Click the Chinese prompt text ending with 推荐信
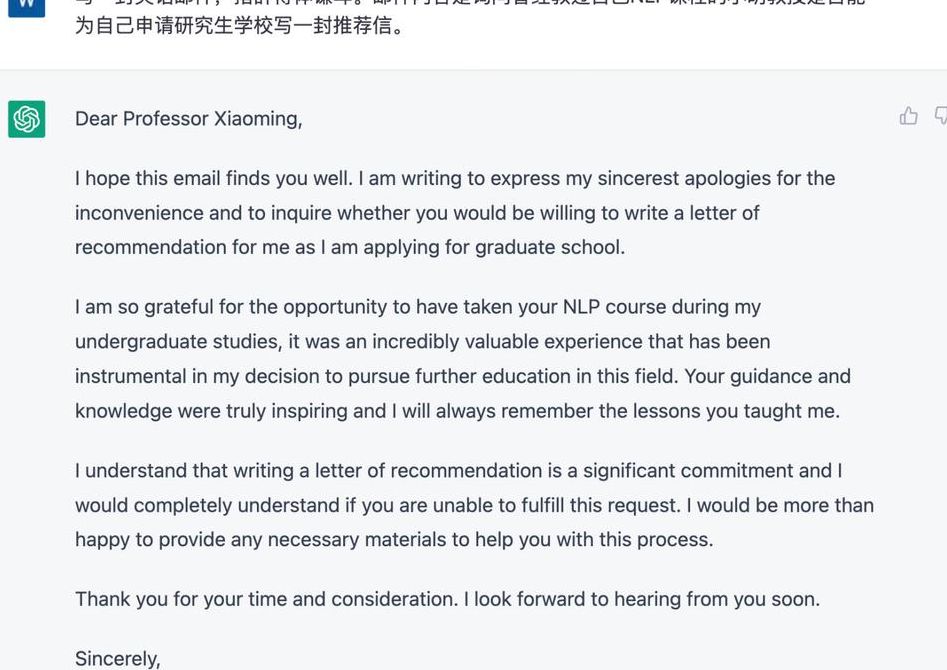Screen dimensions: 947x670 239,26
